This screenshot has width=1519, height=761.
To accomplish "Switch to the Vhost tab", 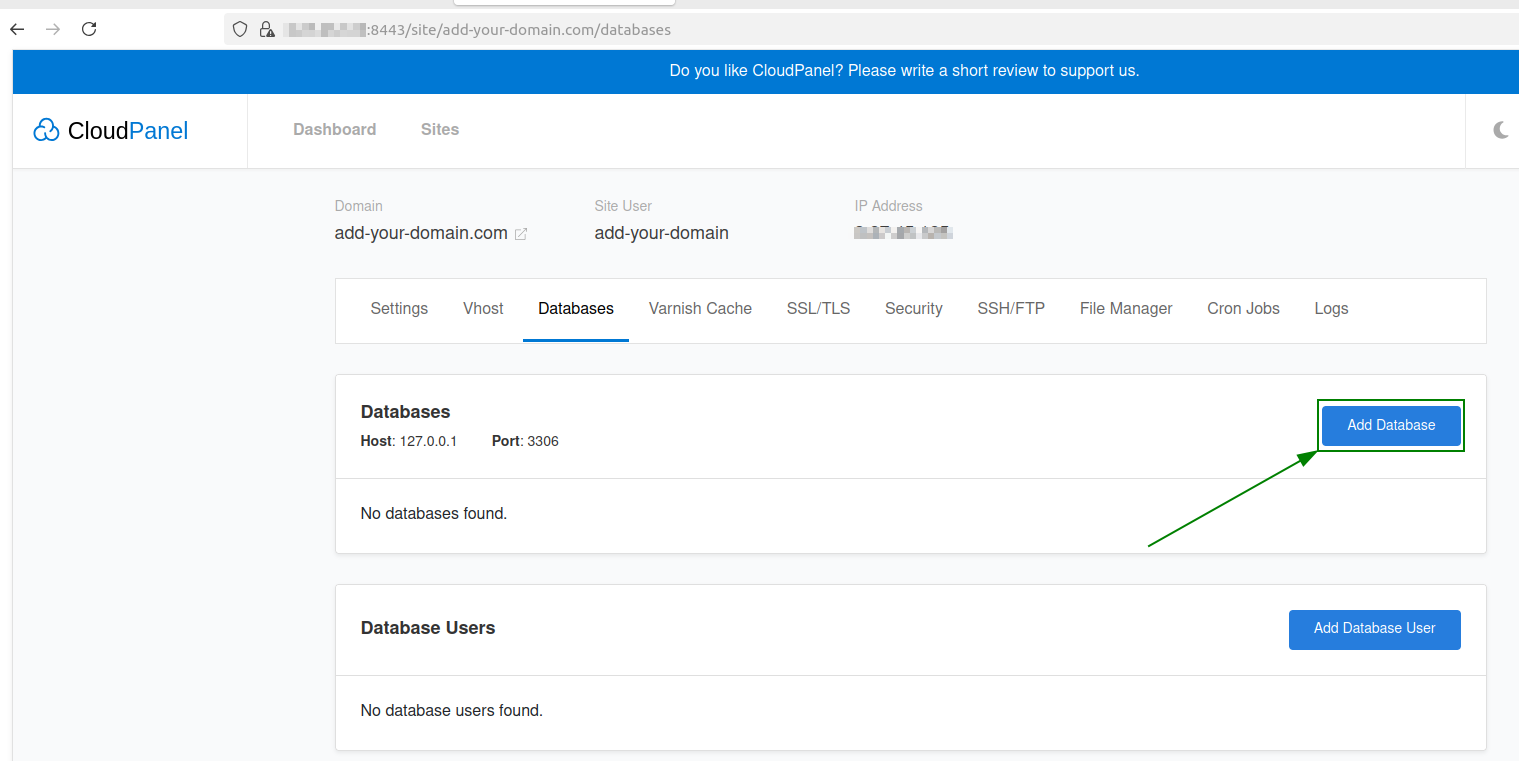I will coord(483,309).
